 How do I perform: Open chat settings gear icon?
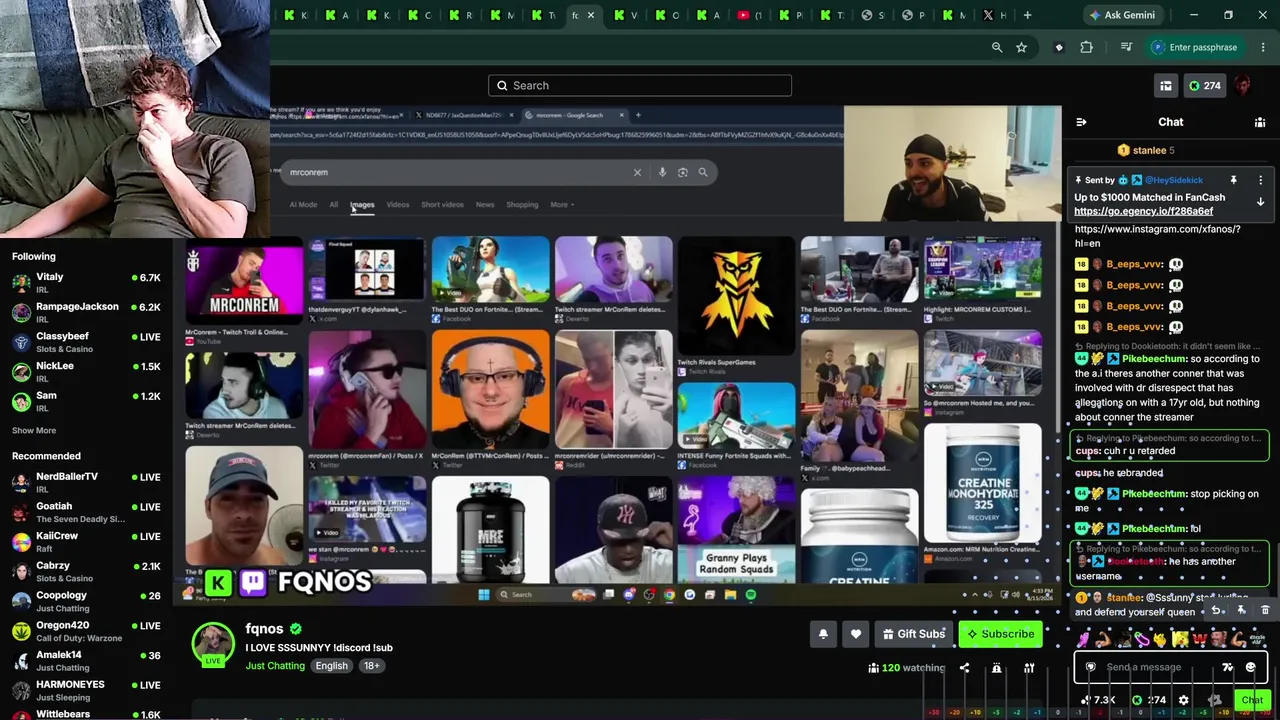click(1184, 700)
